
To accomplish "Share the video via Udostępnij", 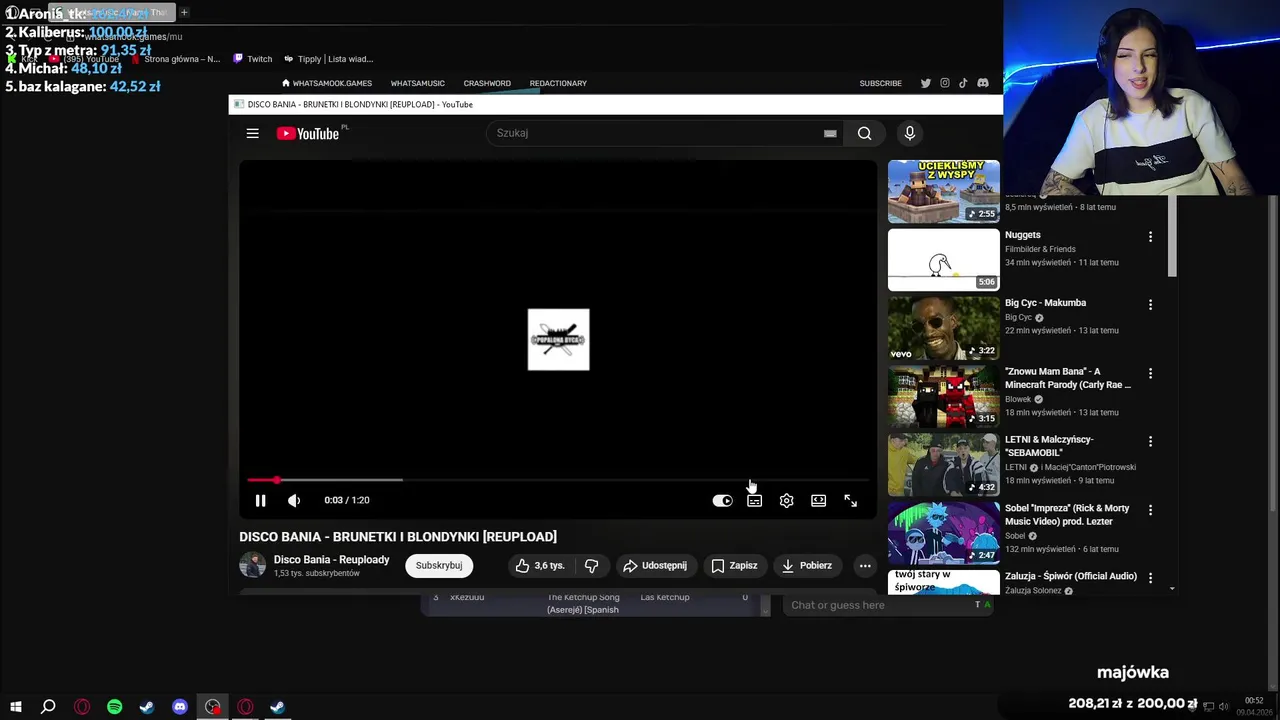I will coord(656,565).
